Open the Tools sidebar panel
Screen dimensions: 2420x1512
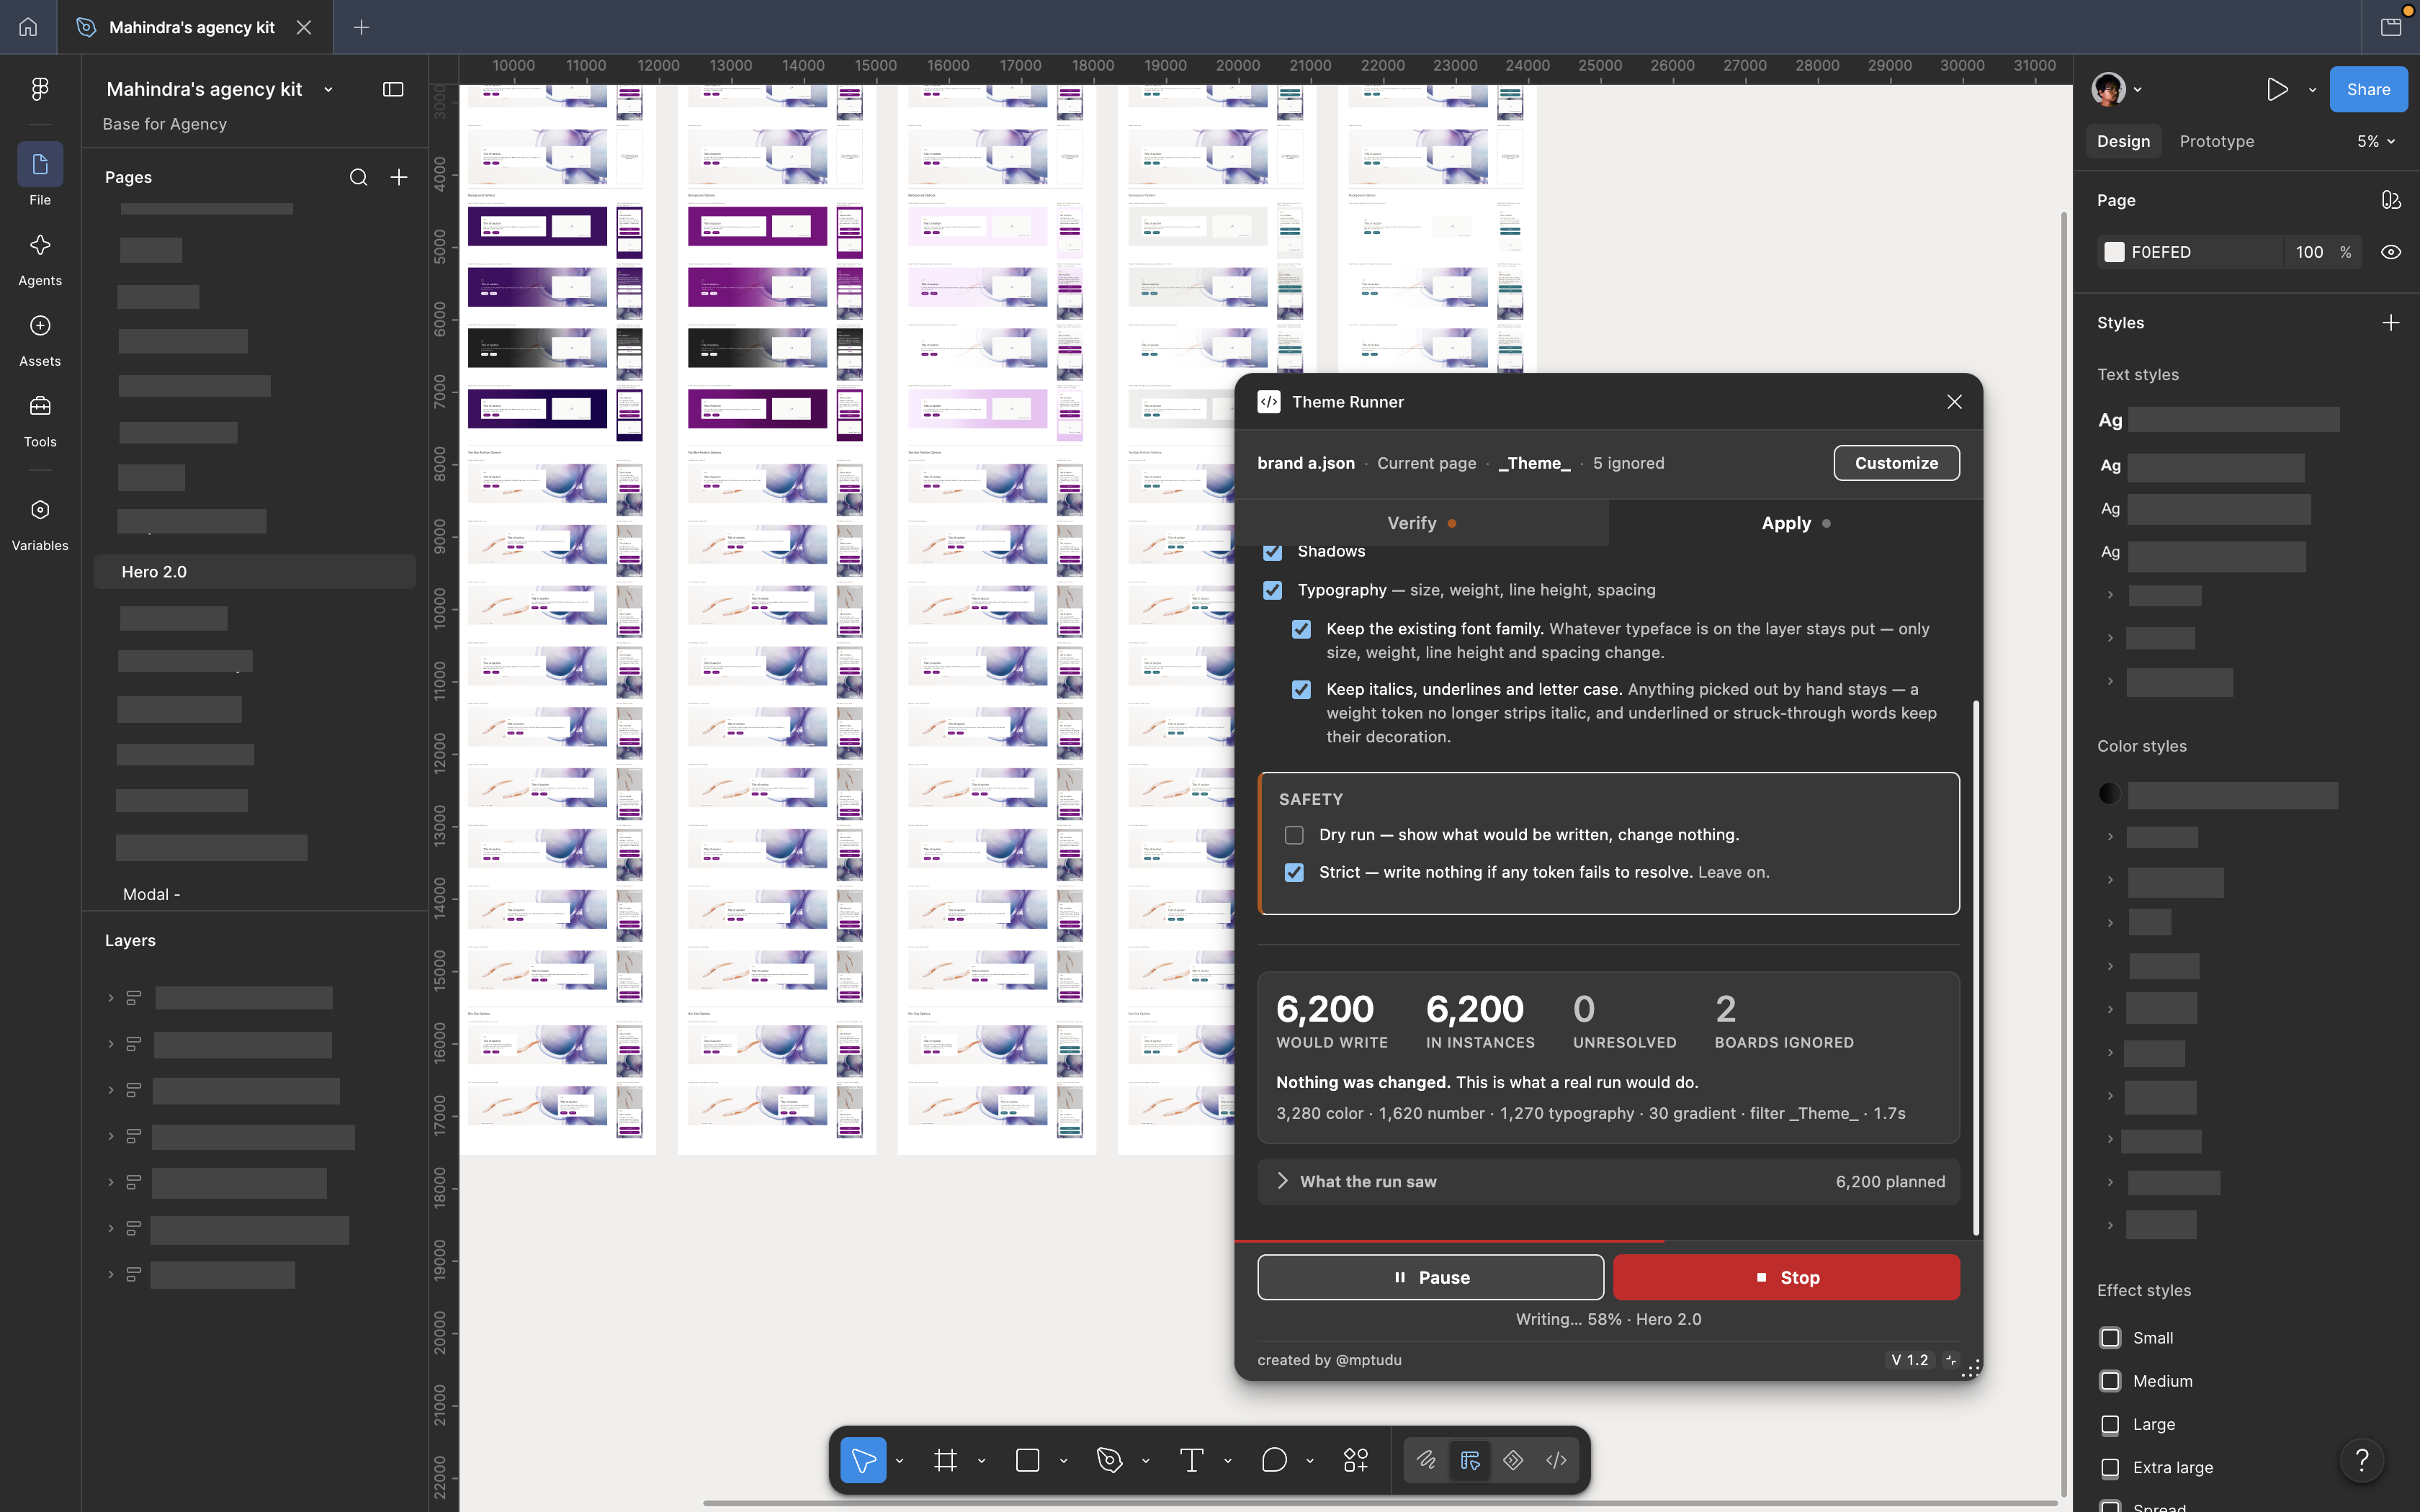tap(40, 419)
